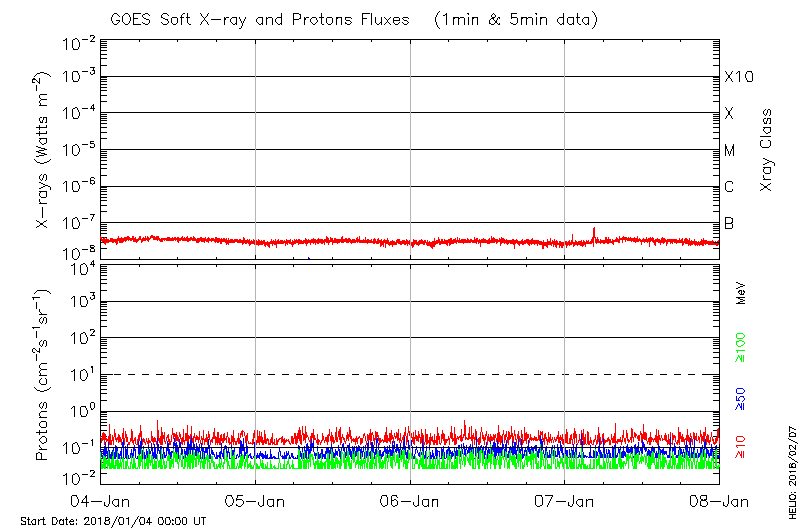Viewport: 800px width, 530px height.
Task: Click the small X-ray flare spike on 07-Jan
Action: pos(594,232)
